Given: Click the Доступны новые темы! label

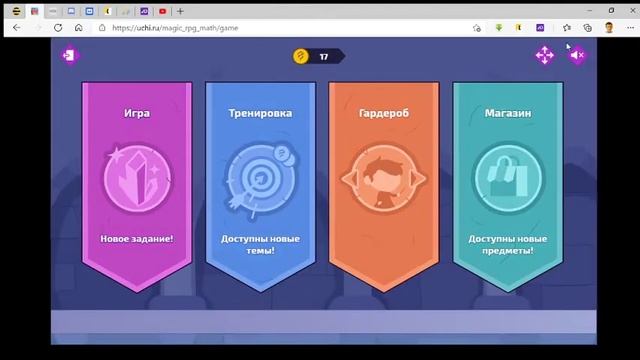Looking at the screenshot, I should point(260,244).
